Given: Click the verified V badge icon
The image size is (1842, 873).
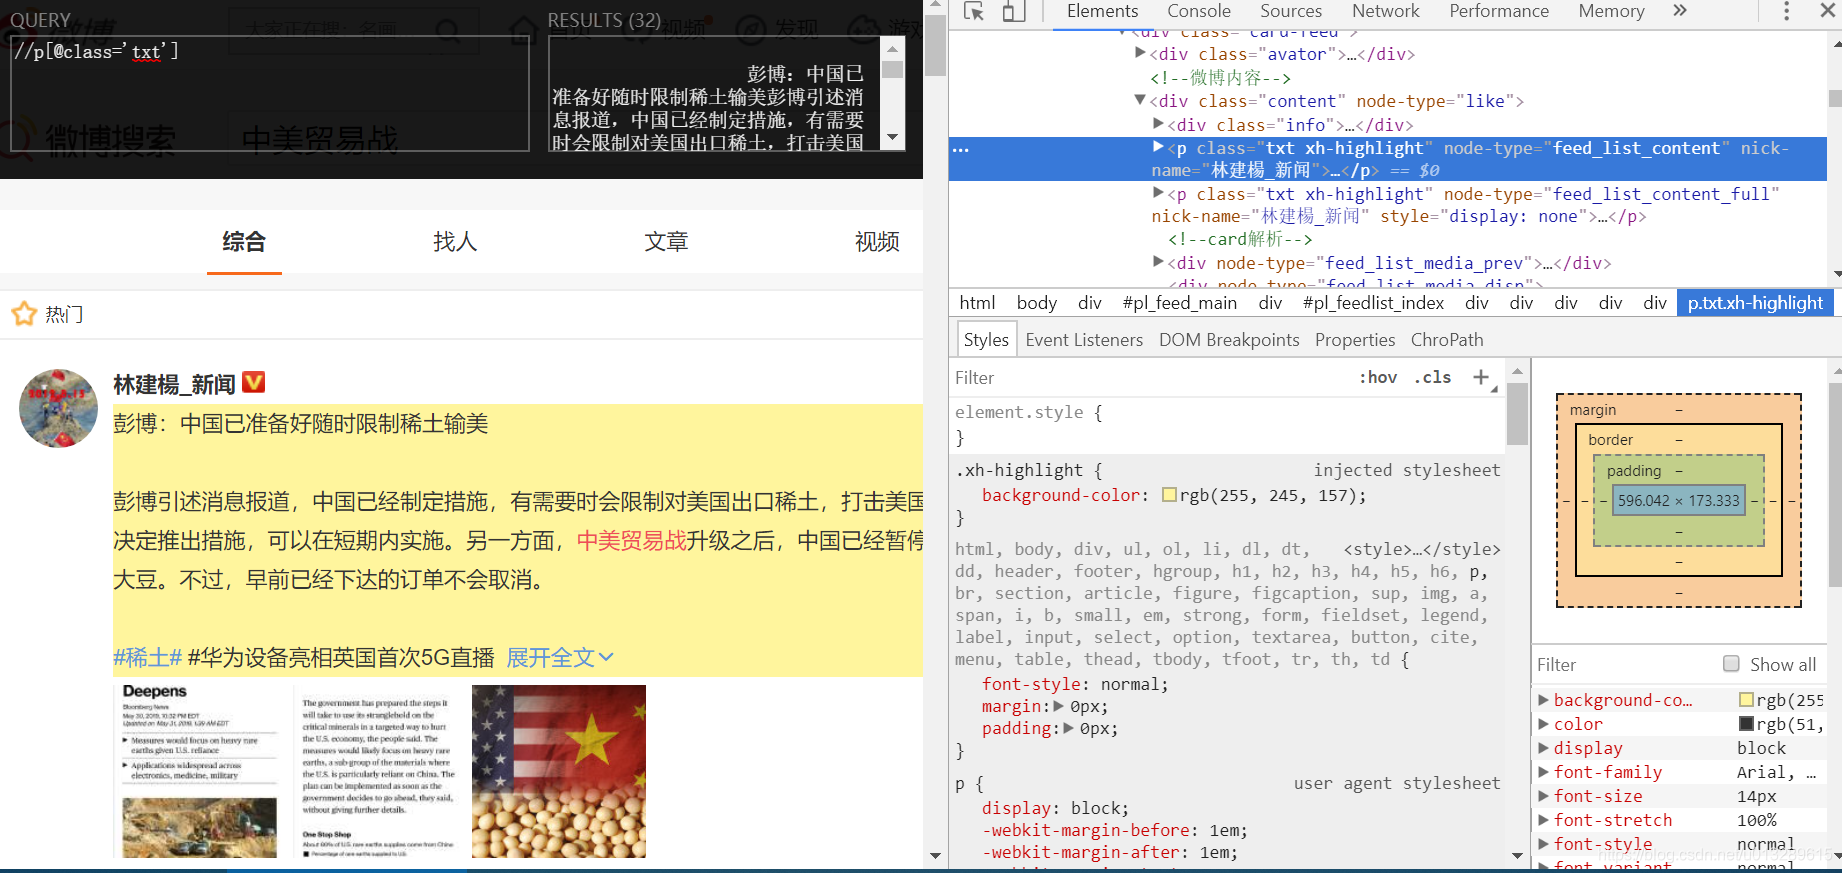Looking at the screenshot, I should (254, 382).
